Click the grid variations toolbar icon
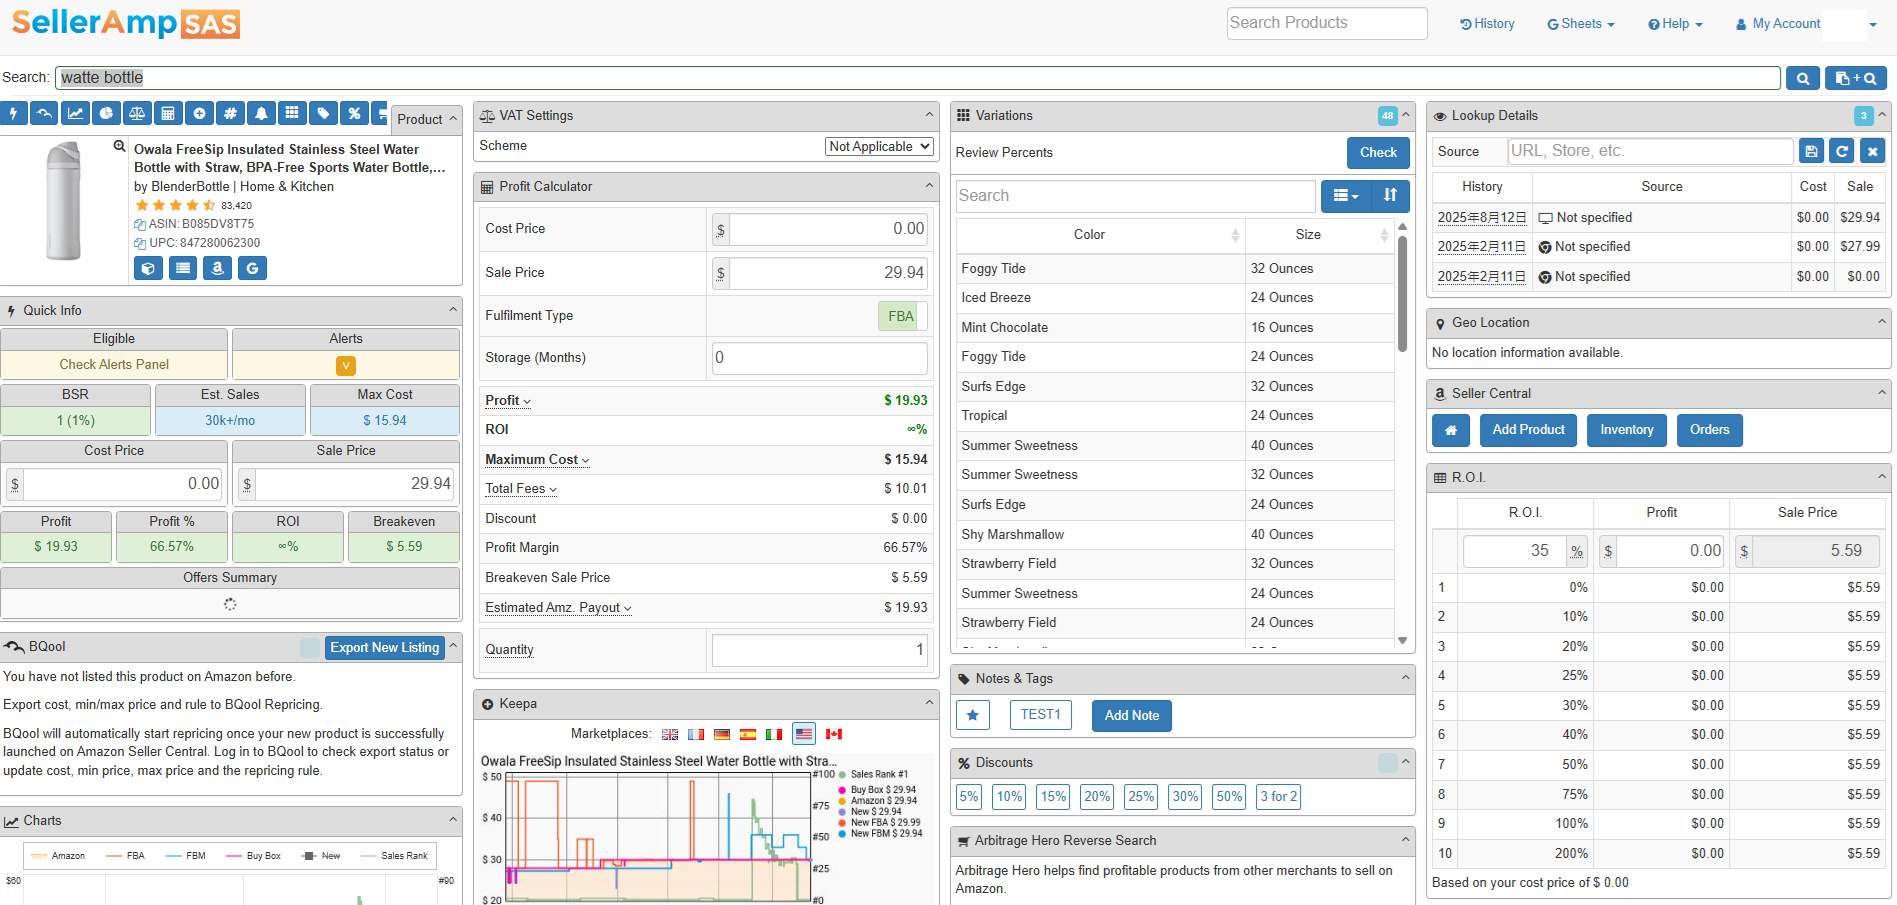Screen dimensions: 1897x905 (292, 114)
